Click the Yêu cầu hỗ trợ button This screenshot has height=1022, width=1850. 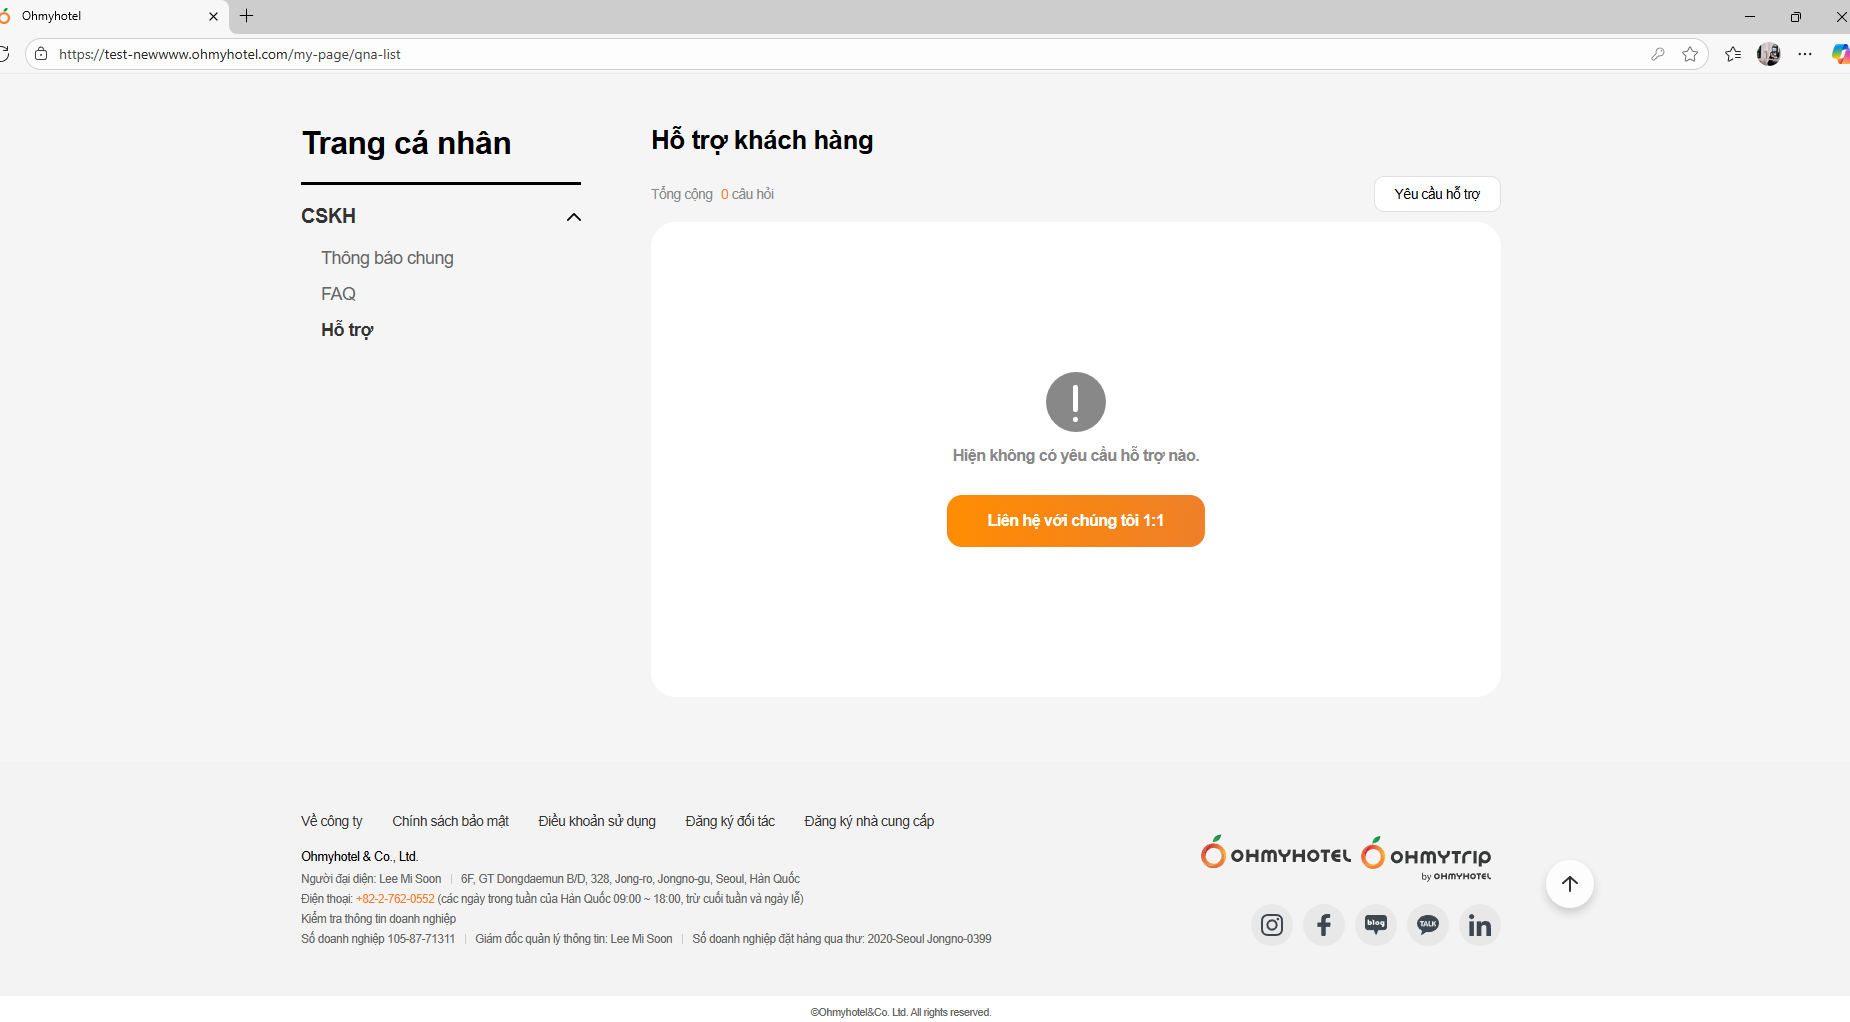(x=1437, y=194)
